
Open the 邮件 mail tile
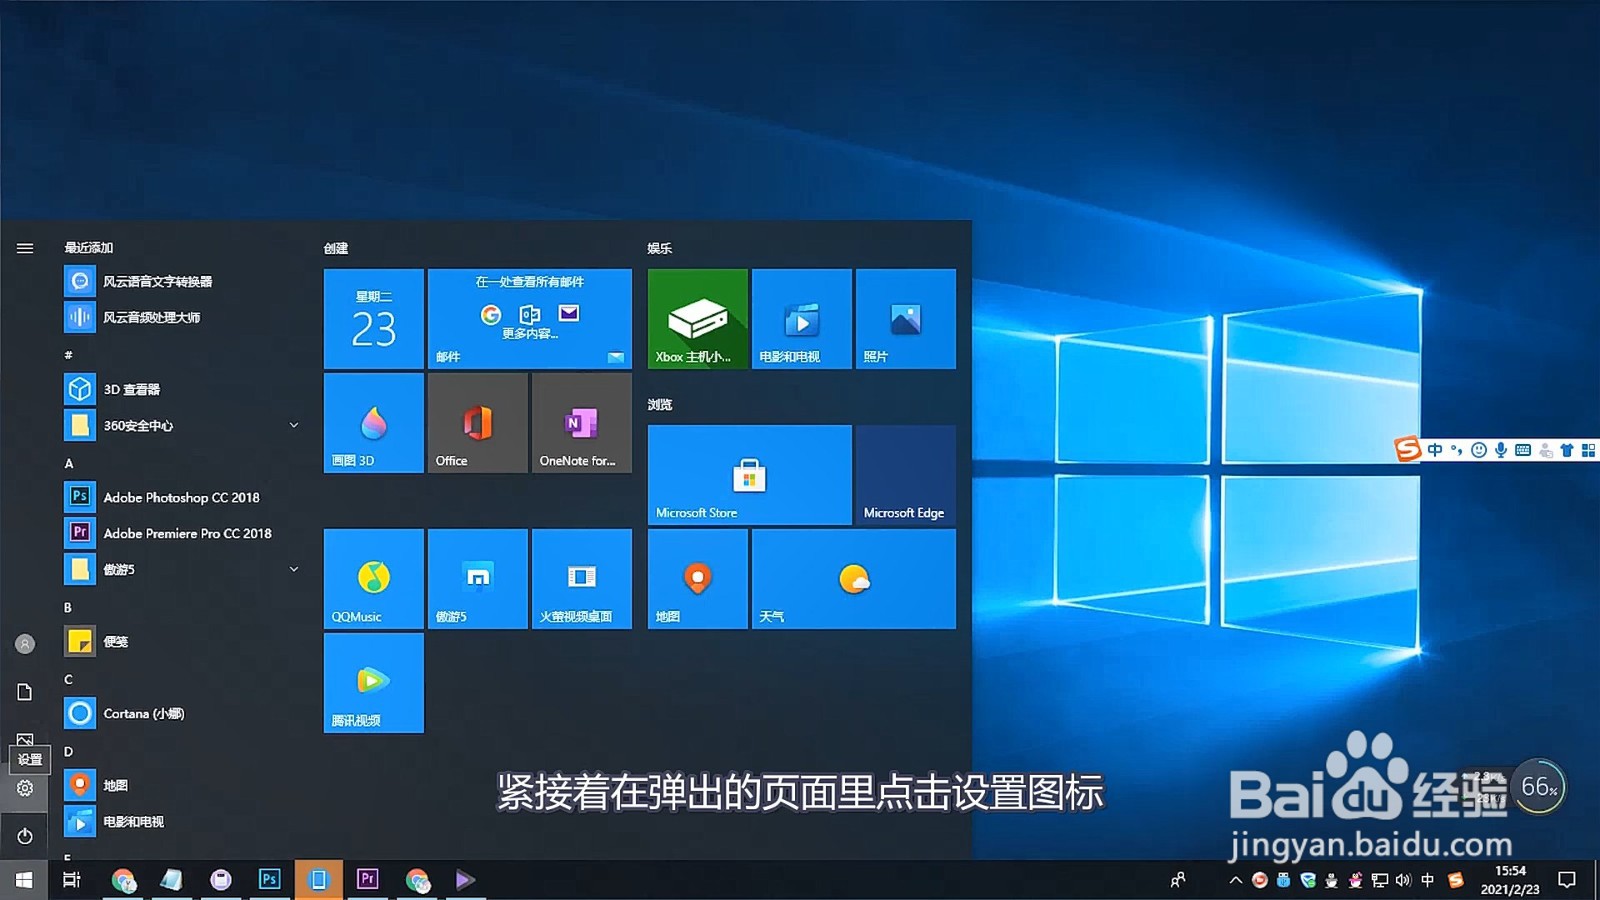coord(530,319)
